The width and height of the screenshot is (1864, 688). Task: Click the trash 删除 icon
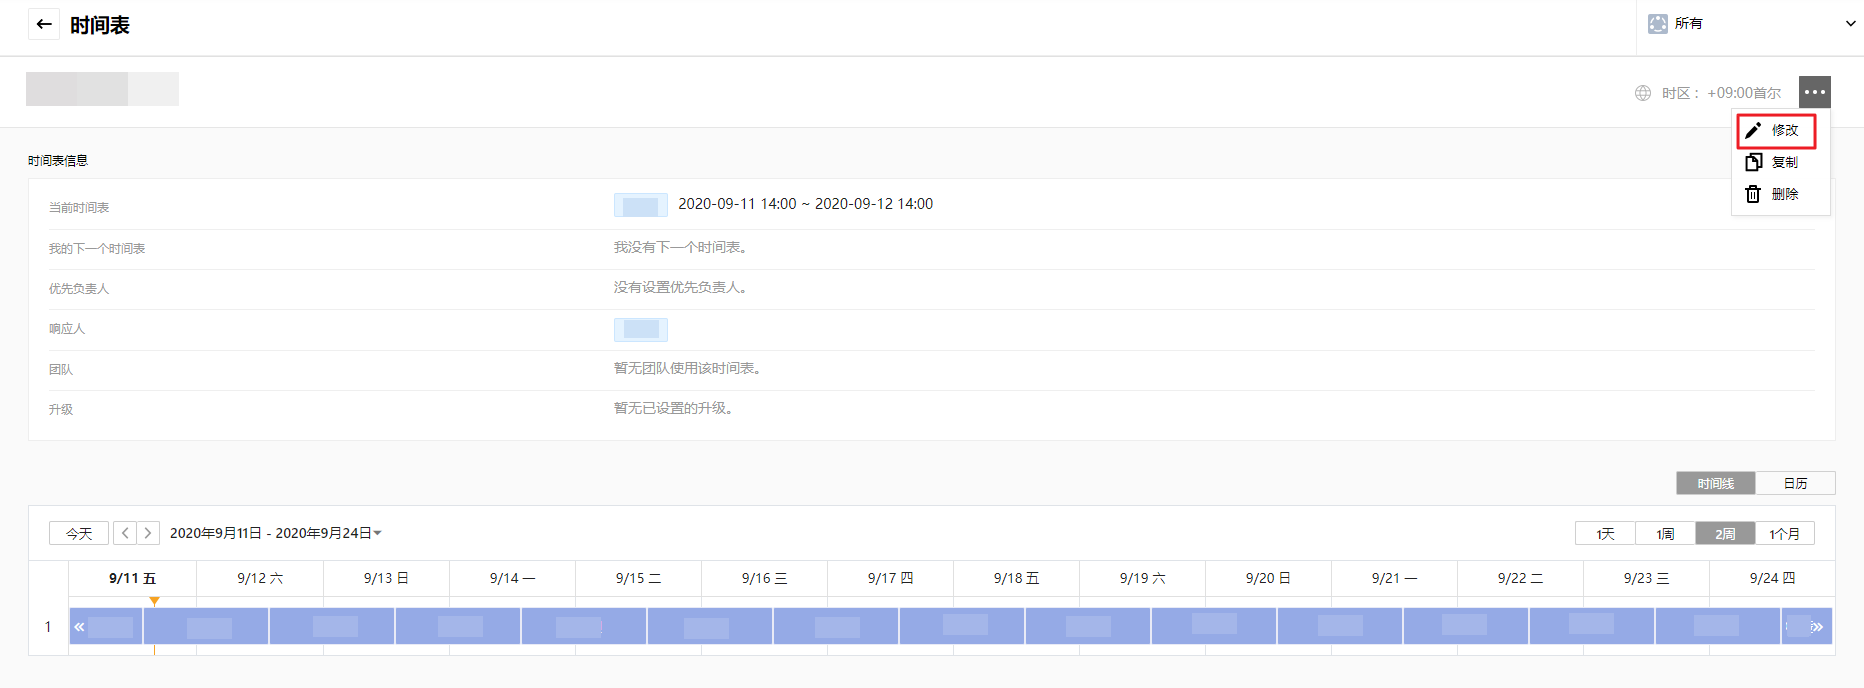pos(1753,194)
